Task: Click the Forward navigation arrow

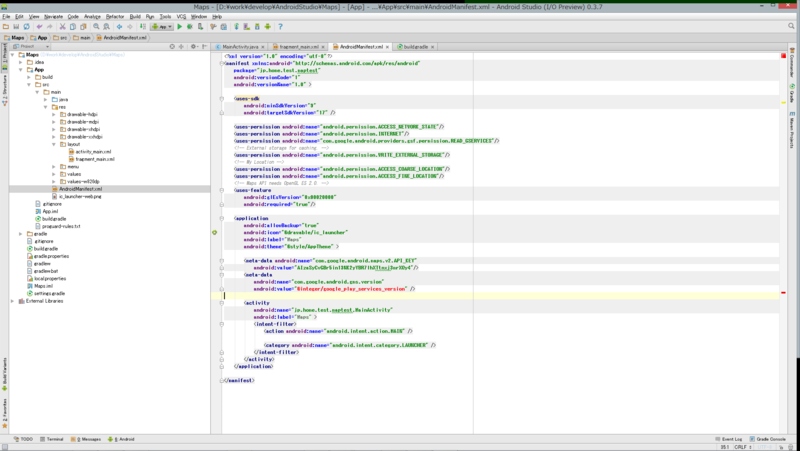Action: 130,27
